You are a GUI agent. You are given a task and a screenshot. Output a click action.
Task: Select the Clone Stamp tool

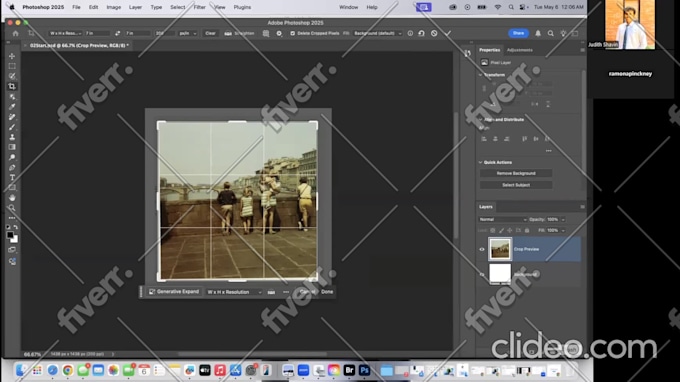12,137
